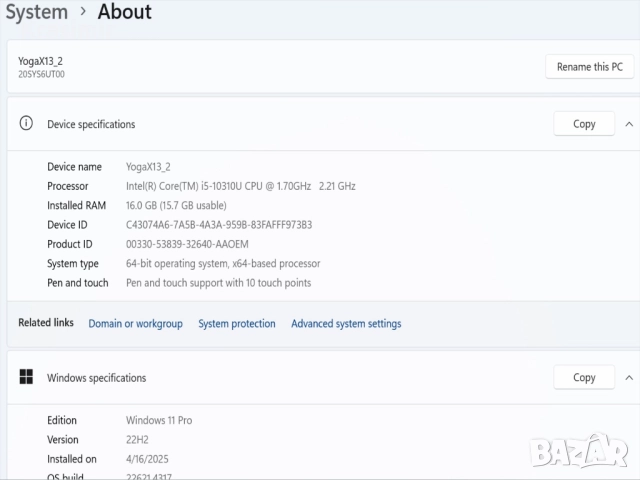Click the Windows logo icon beside Windows specifications
640x480 pixels.
pyautogui.click(x=26, y=378)
